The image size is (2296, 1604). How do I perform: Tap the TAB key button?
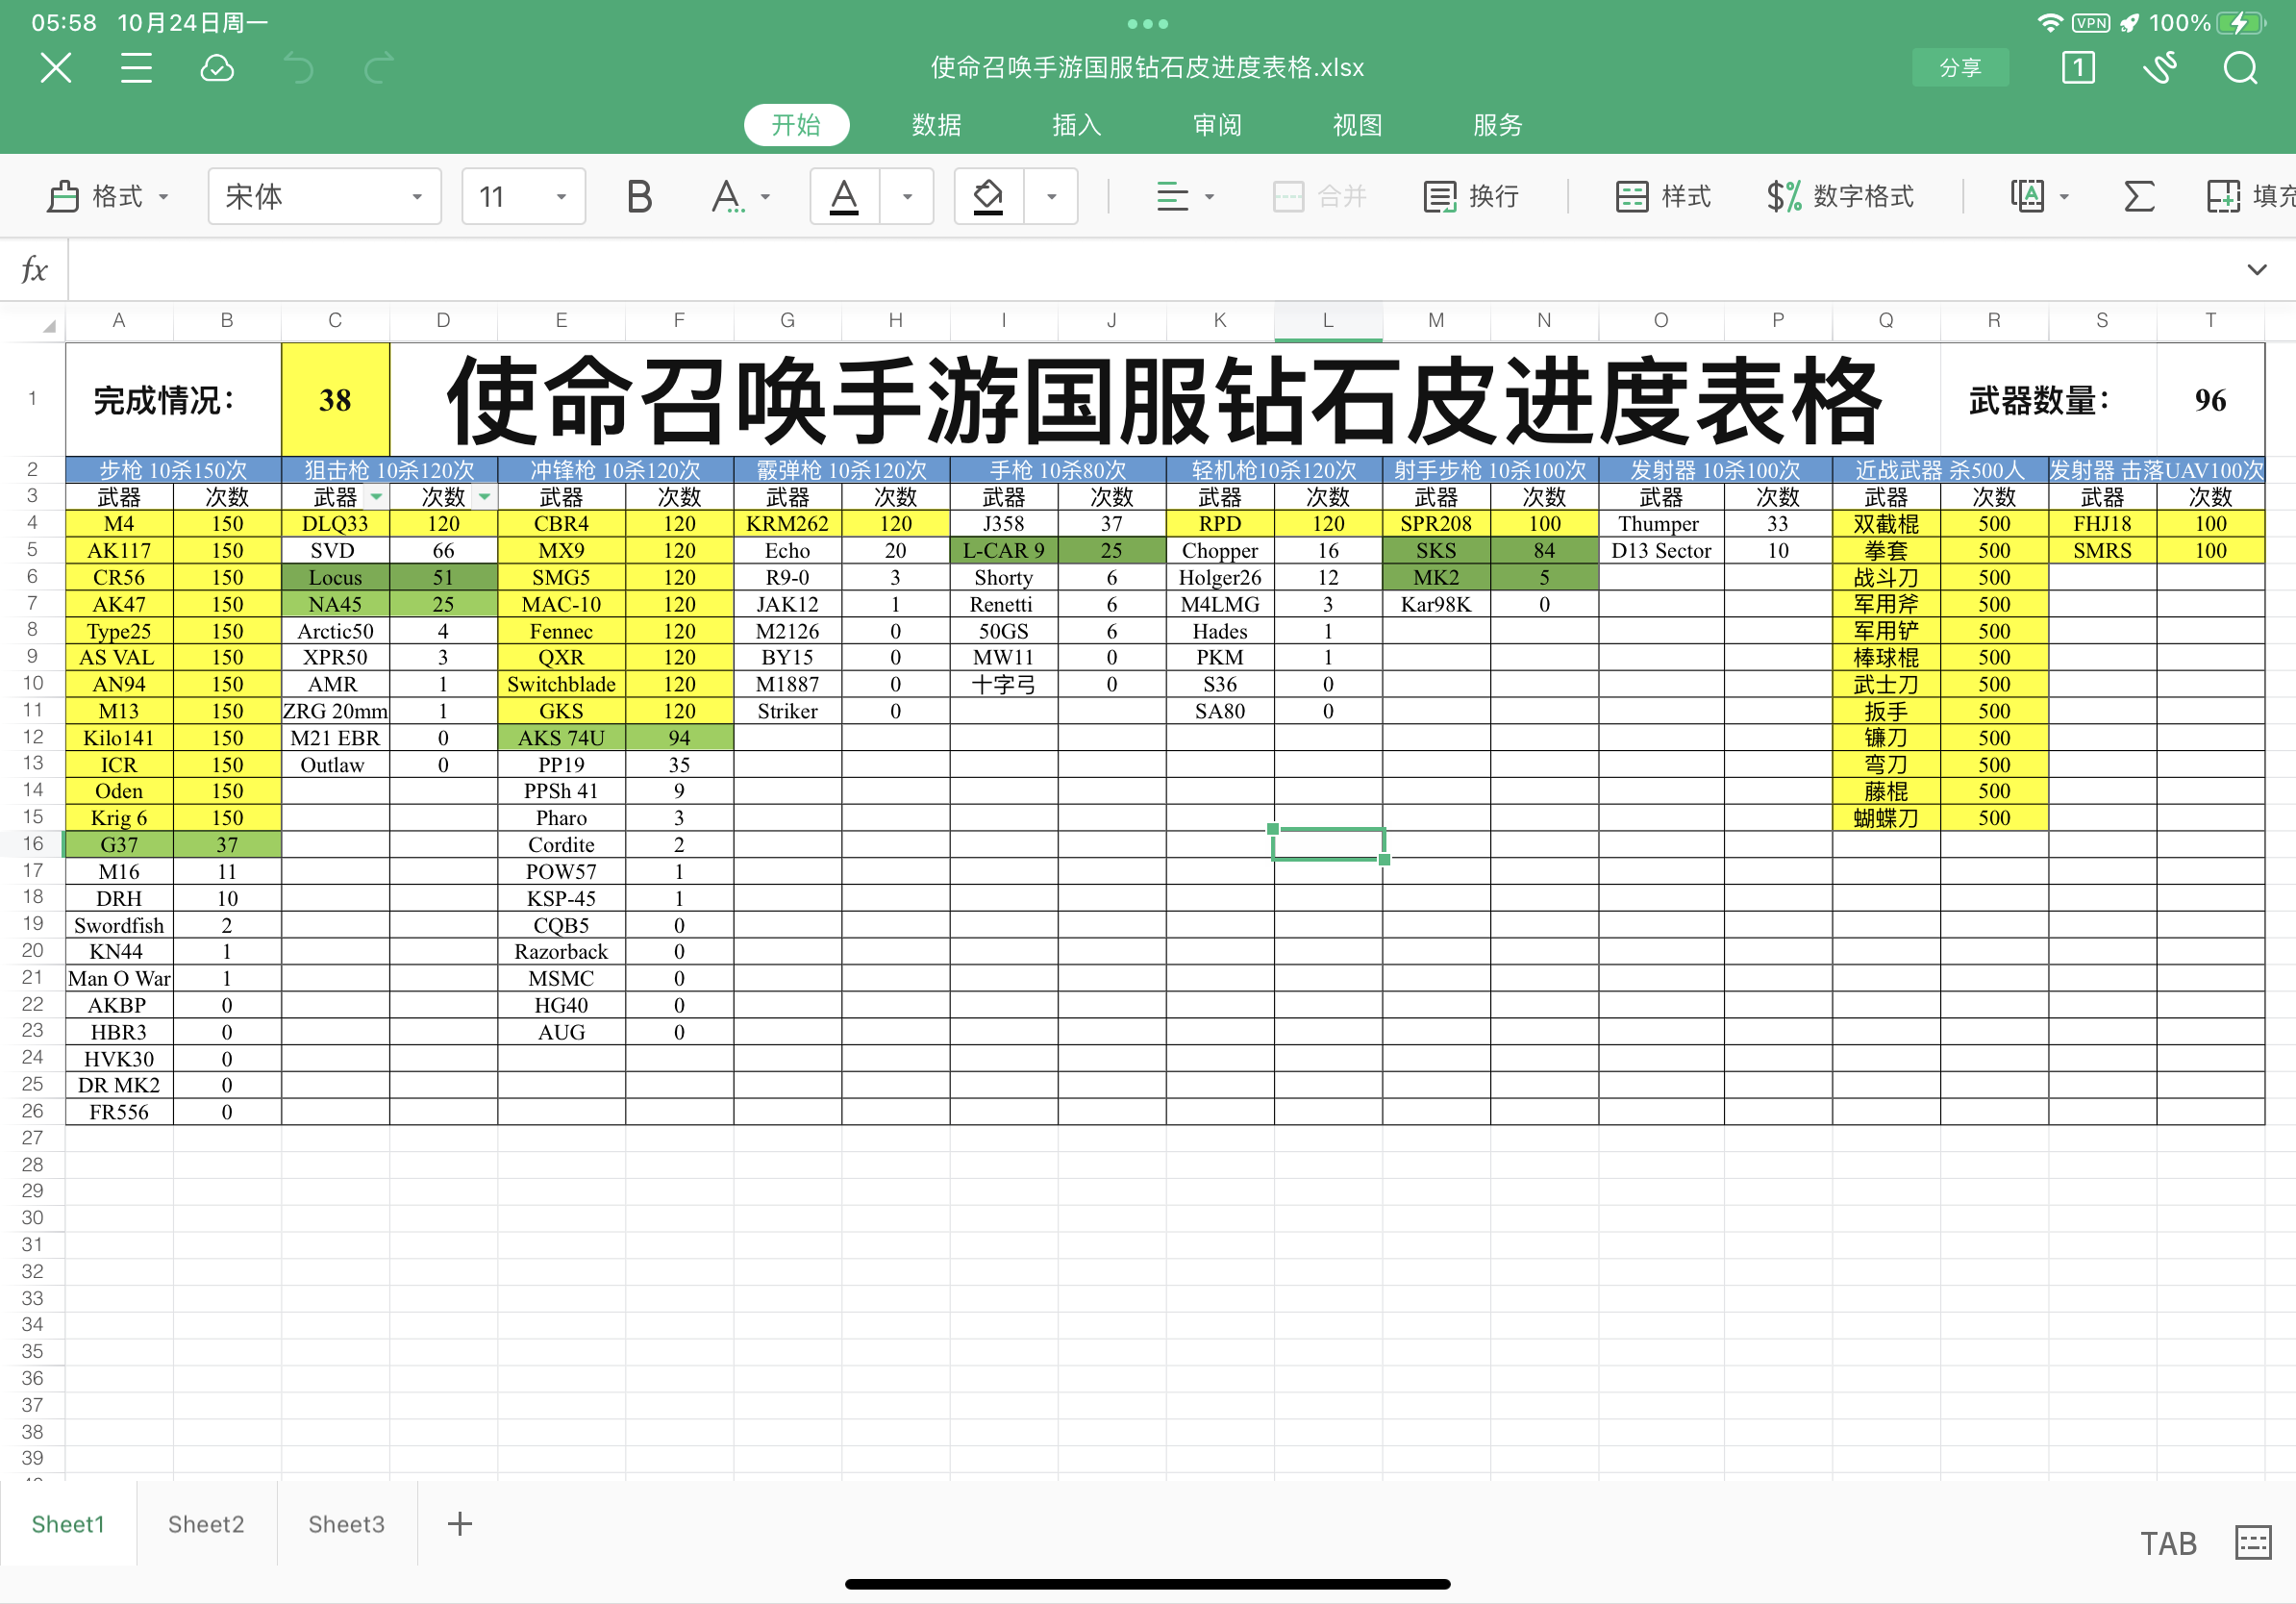tap(2168, 1544)
